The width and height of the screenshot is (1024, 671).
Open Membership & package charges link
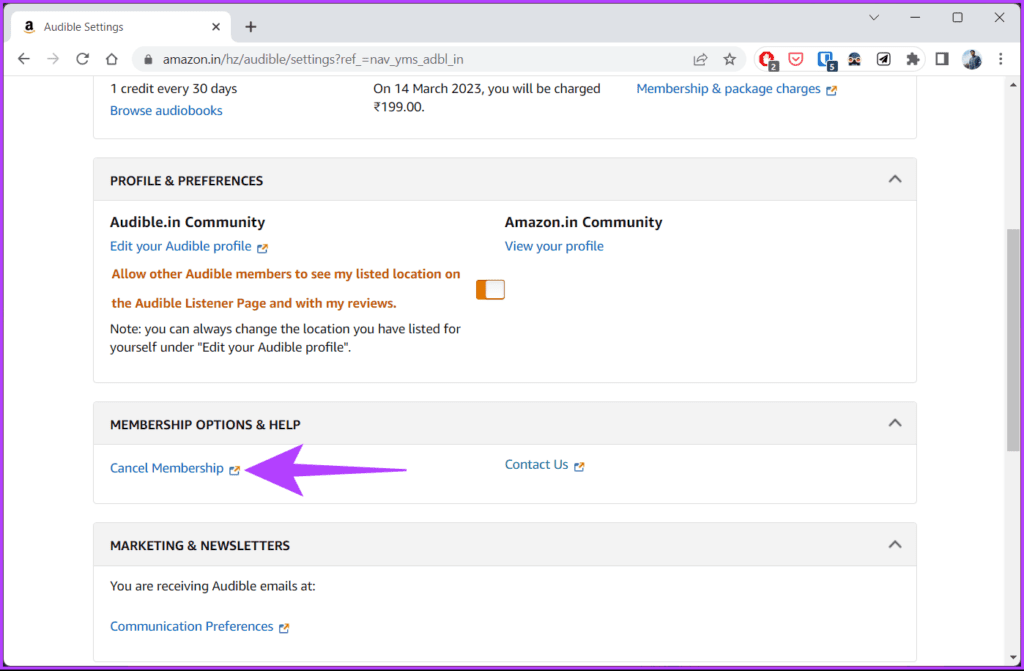[x=736, y=89]
